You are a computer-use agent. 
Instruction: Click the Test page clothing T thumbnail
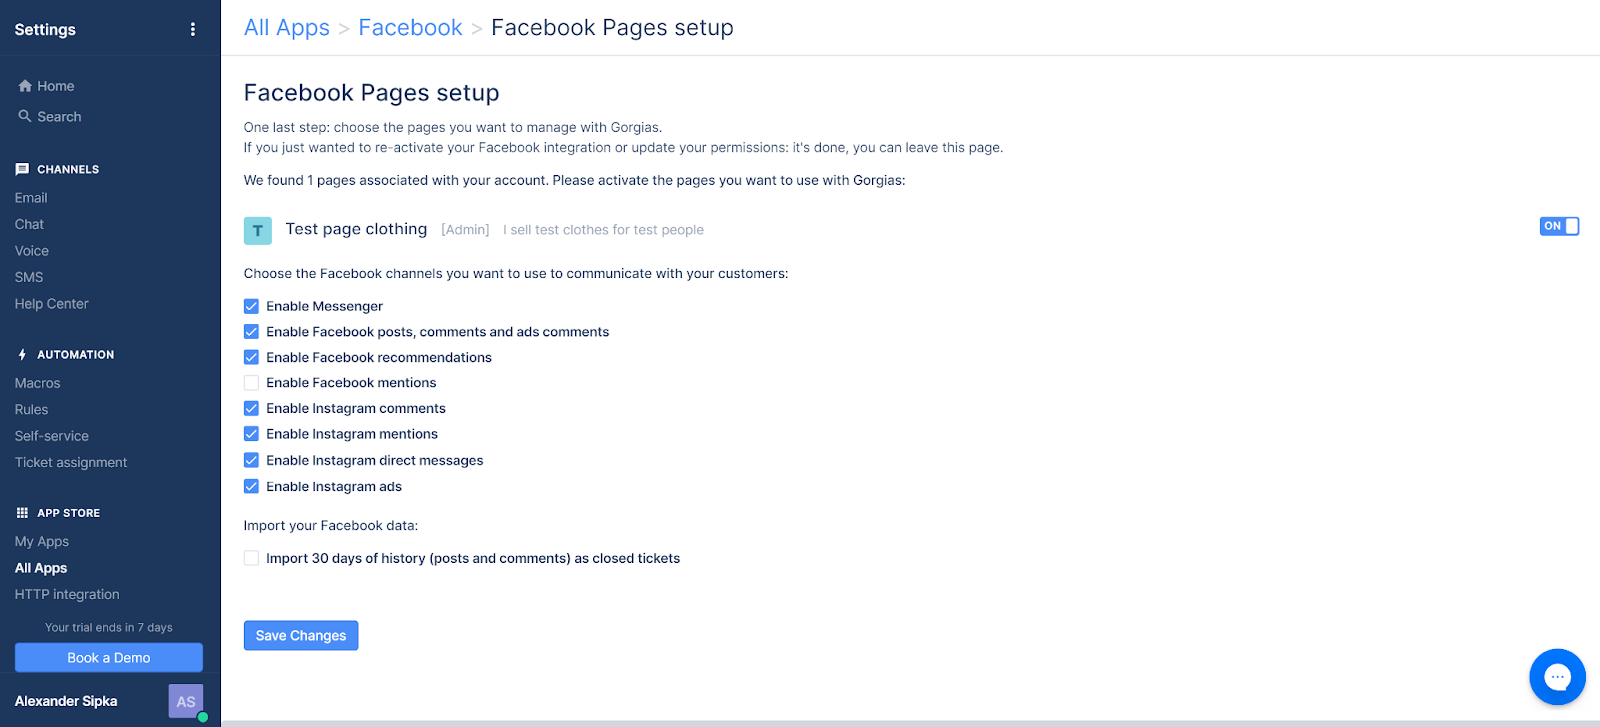[258, 231]
